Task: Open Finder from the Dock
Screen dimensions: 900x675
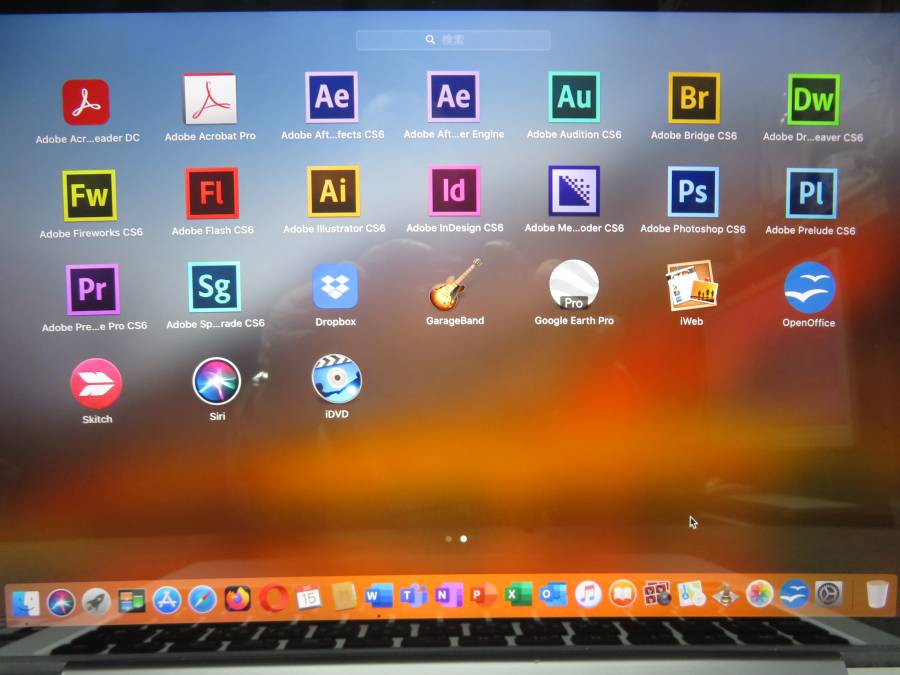Action: 26,603
